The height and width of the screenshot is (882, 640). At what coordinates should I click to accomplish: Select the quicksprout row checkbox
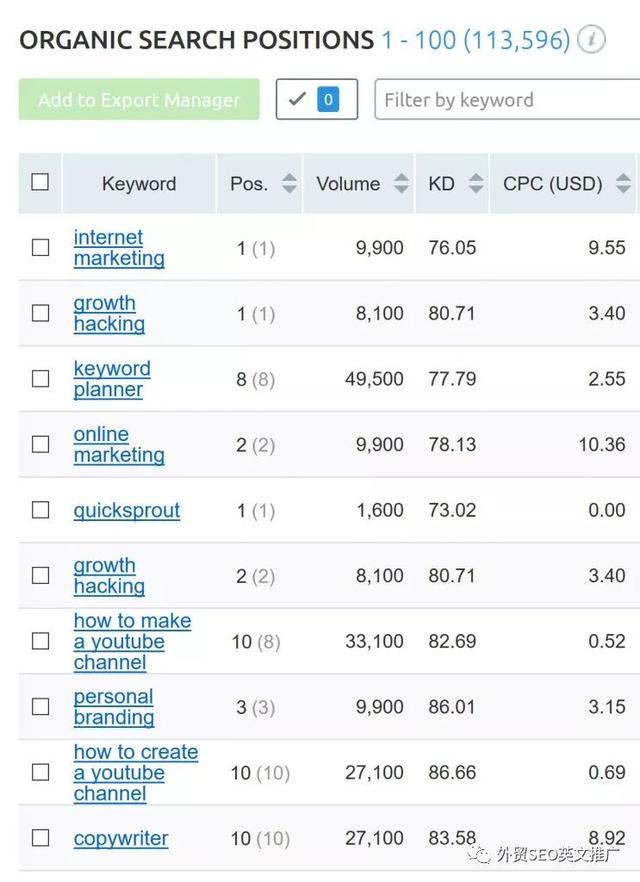point(40,510)
